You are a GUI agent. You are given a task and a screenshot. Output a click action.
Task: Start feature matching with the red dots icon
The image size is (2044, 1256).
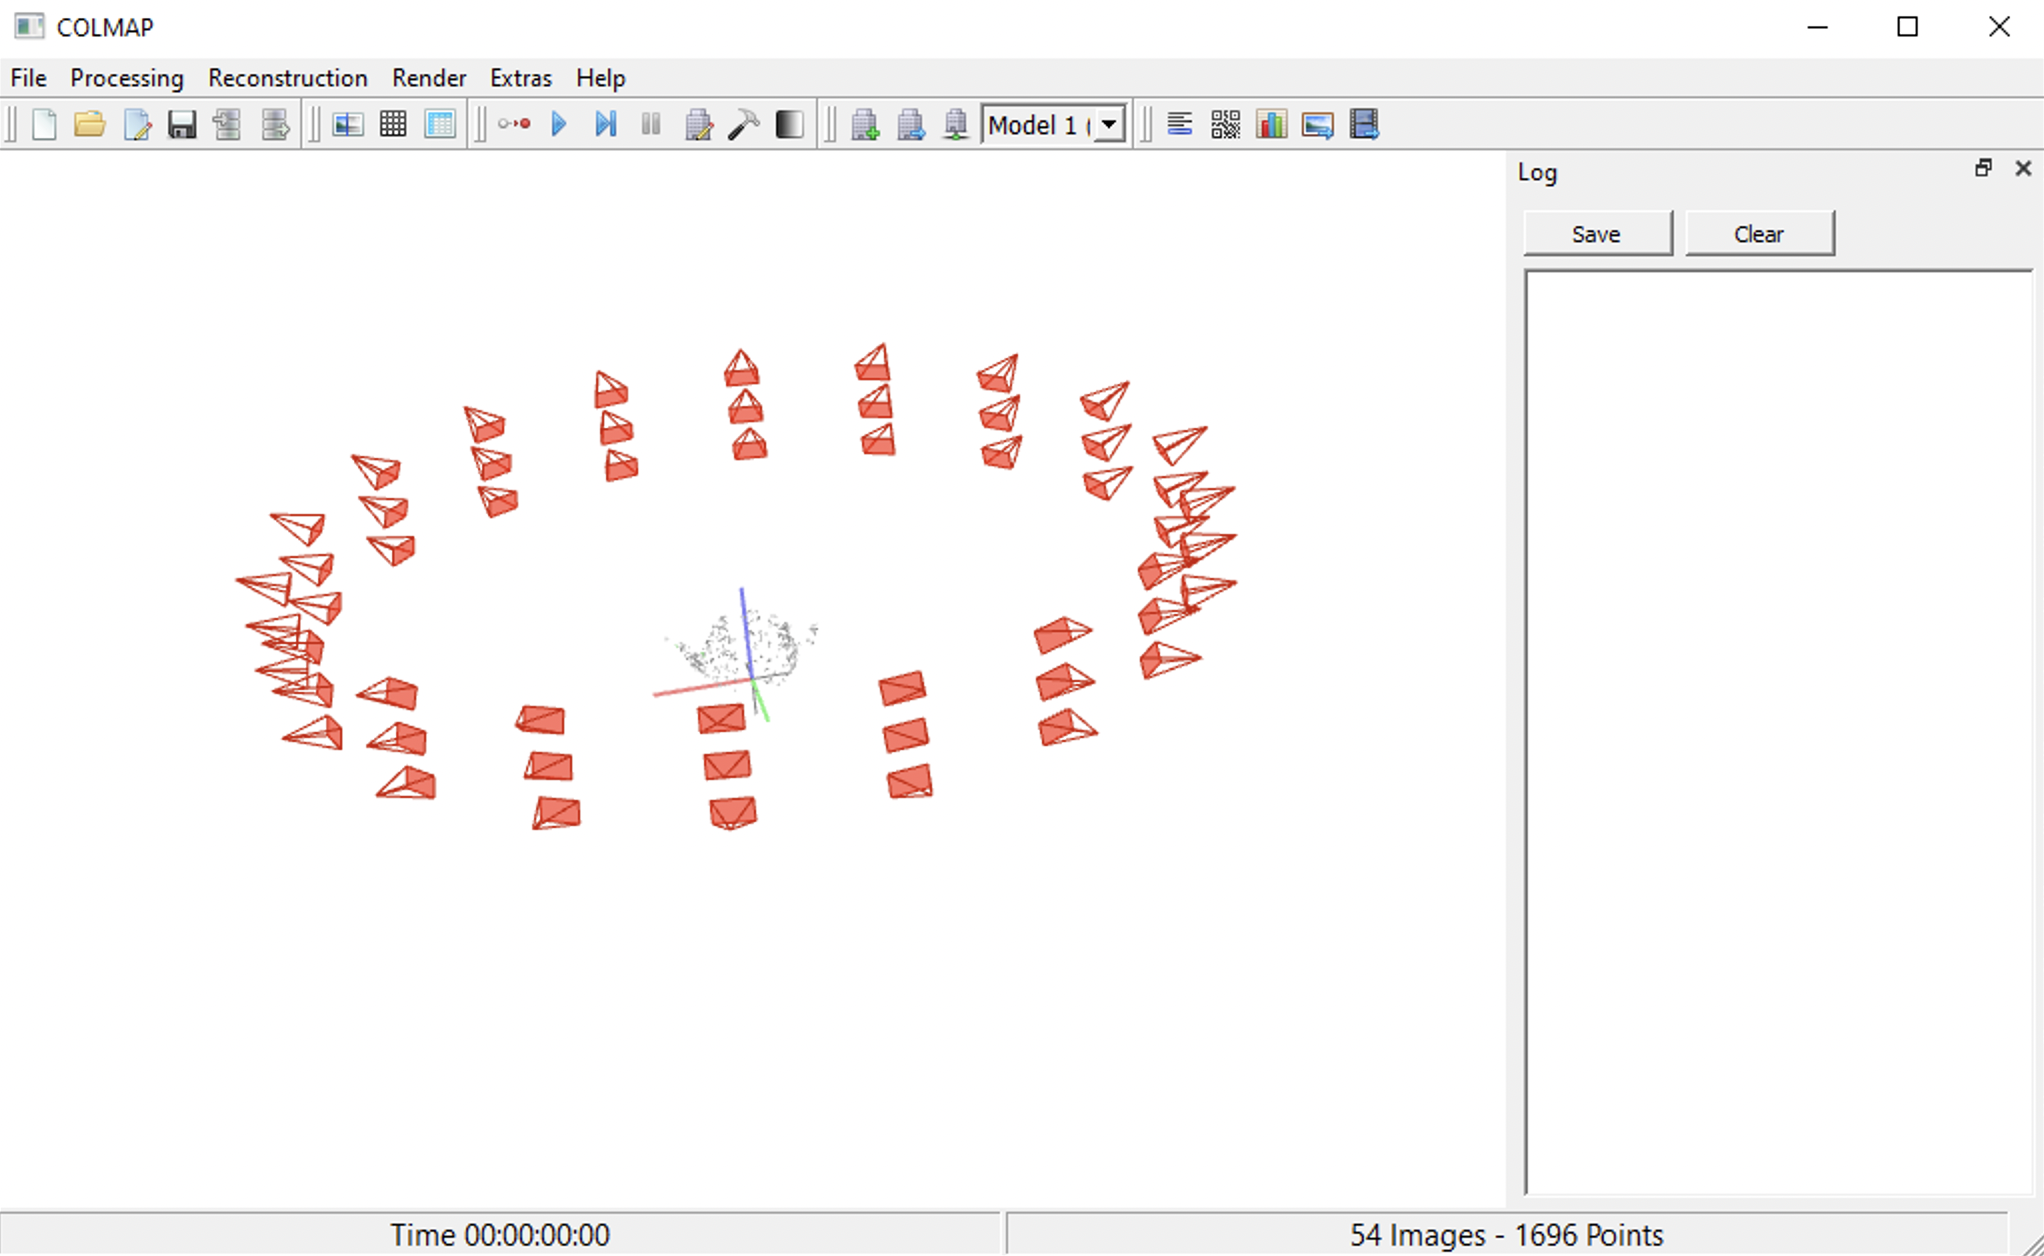pos(516,124)
